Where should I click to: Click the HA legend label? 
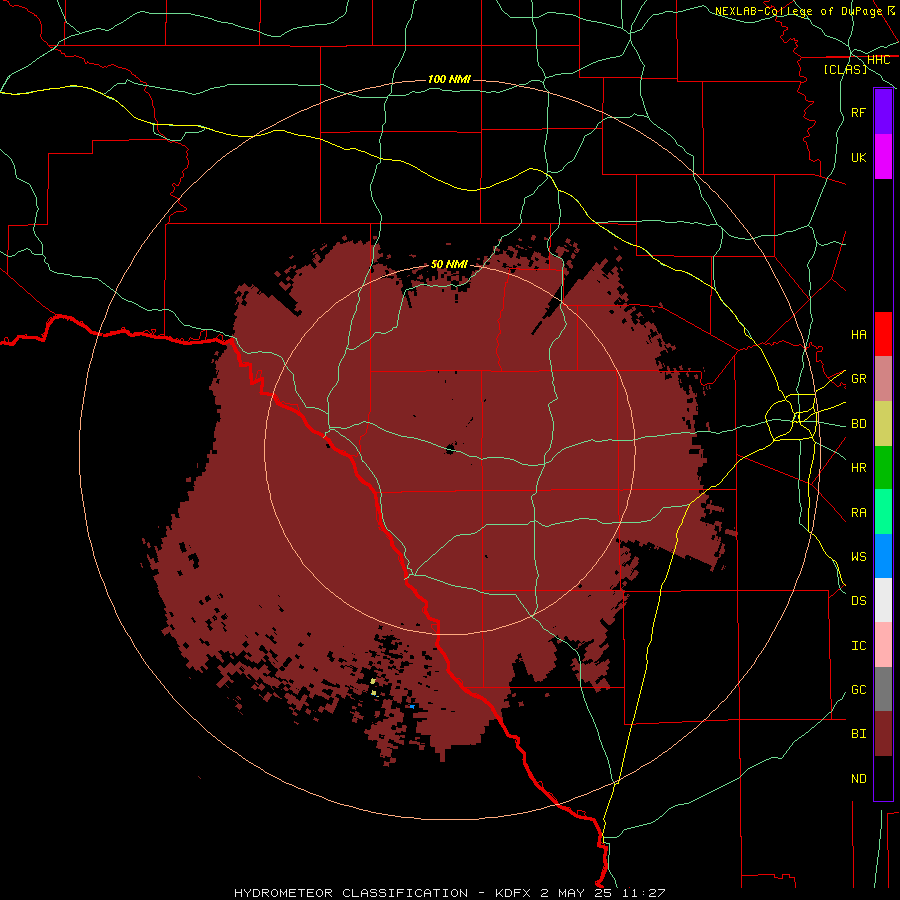pyautogui.click(x=859, y=335)
